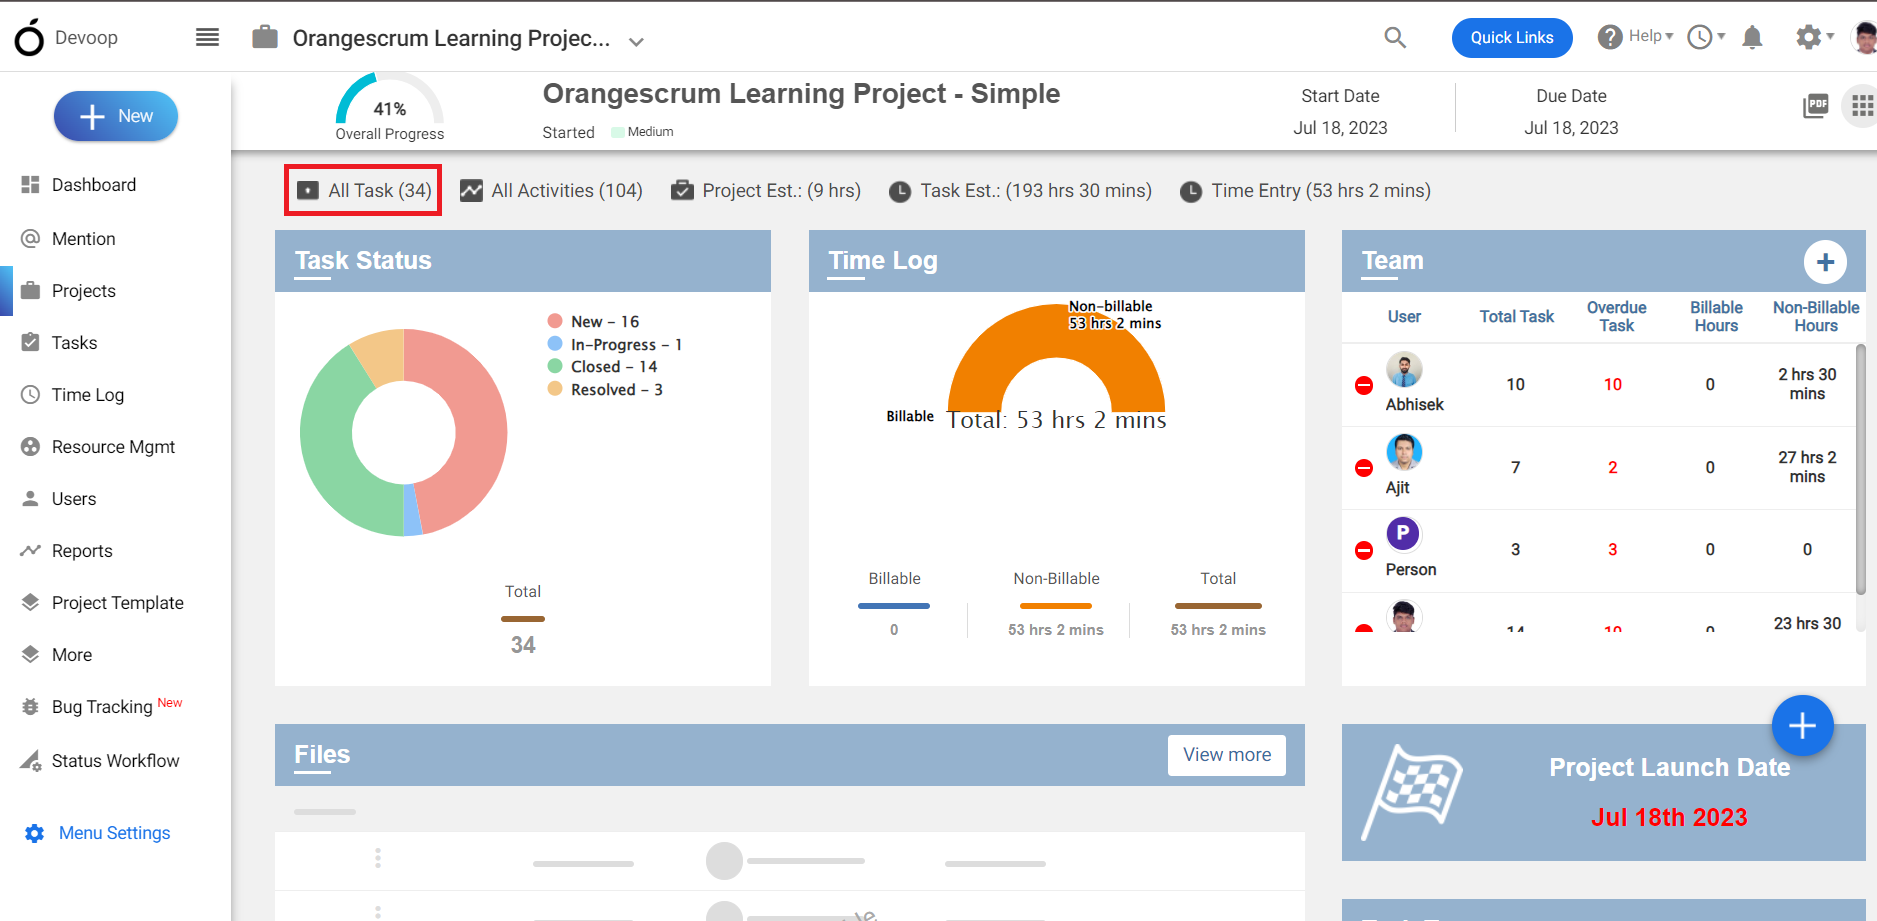1877x921 pixels.
Task: Open Mention in the sidebar
Action: click(x=84, y=239)
